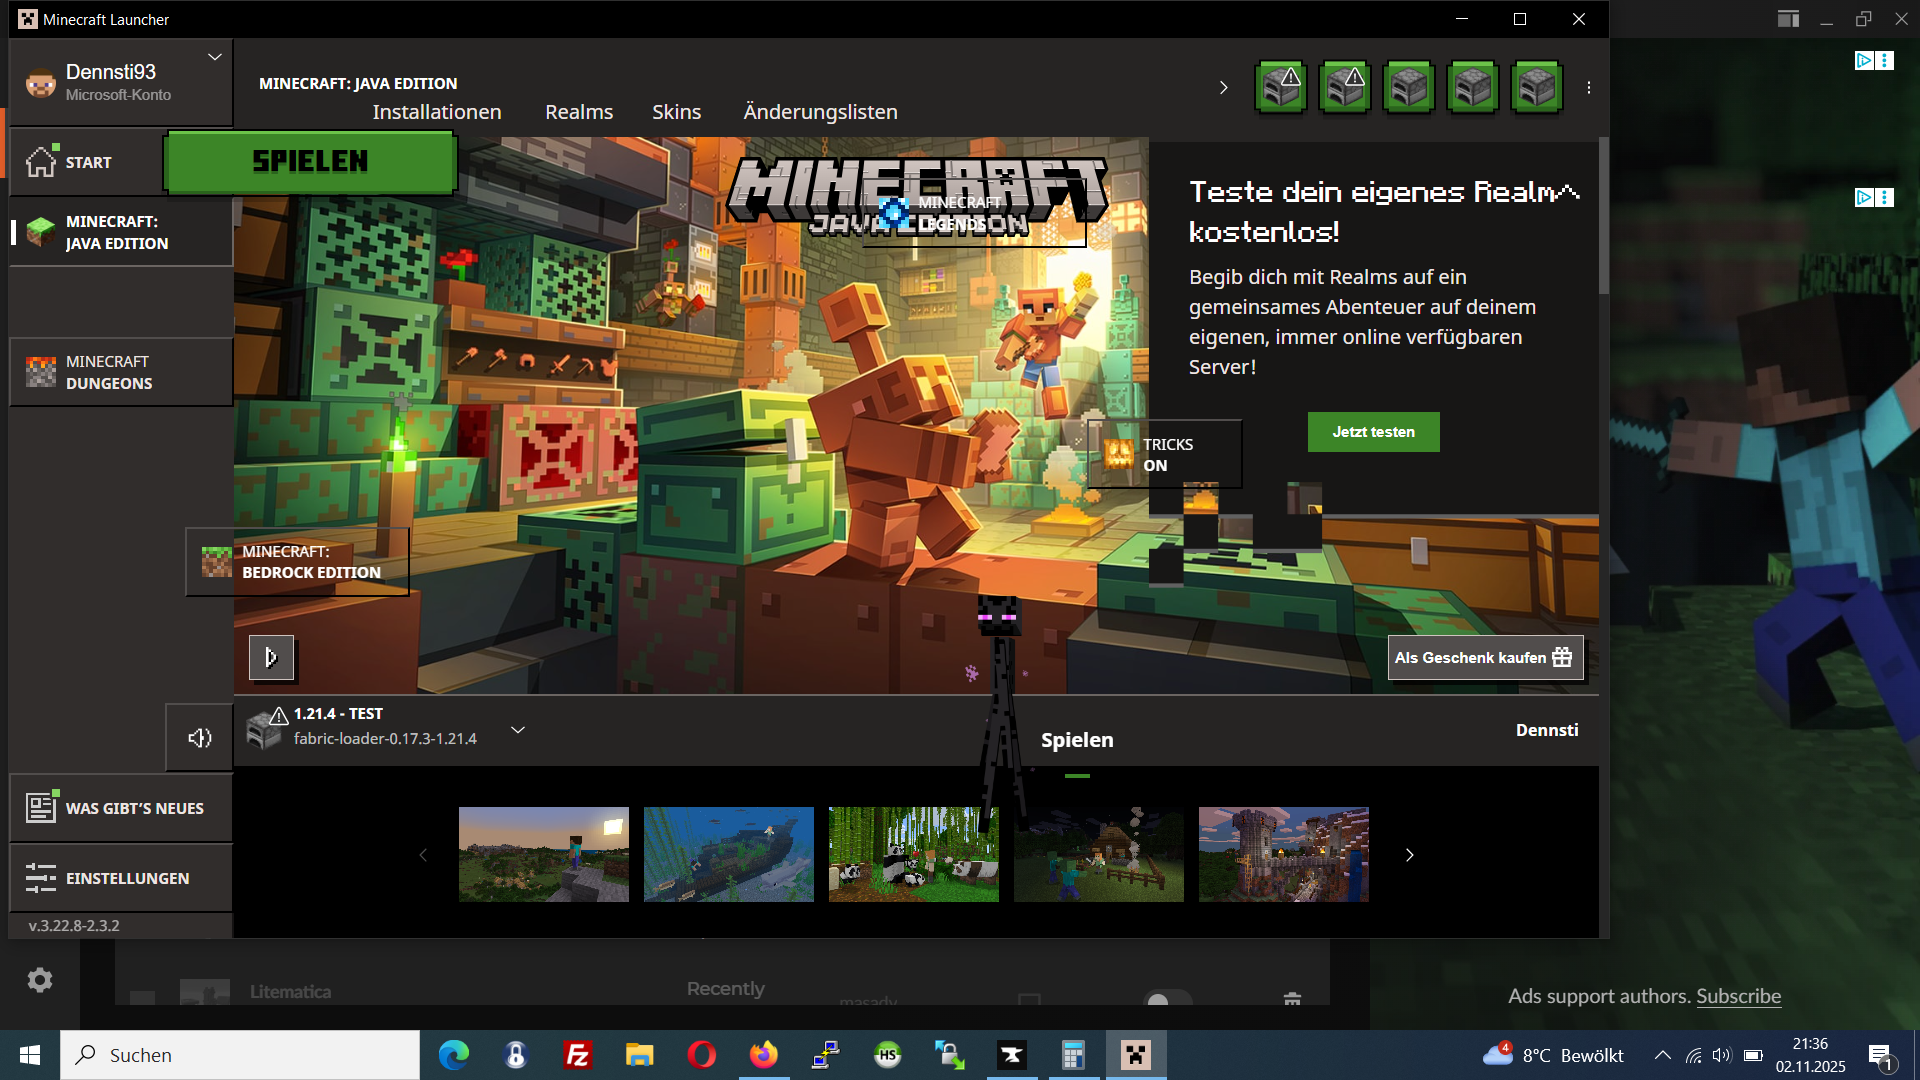The image size is (1920, 1080).
Task: Open the three-dot options menu
Action: click(1589, 88)
